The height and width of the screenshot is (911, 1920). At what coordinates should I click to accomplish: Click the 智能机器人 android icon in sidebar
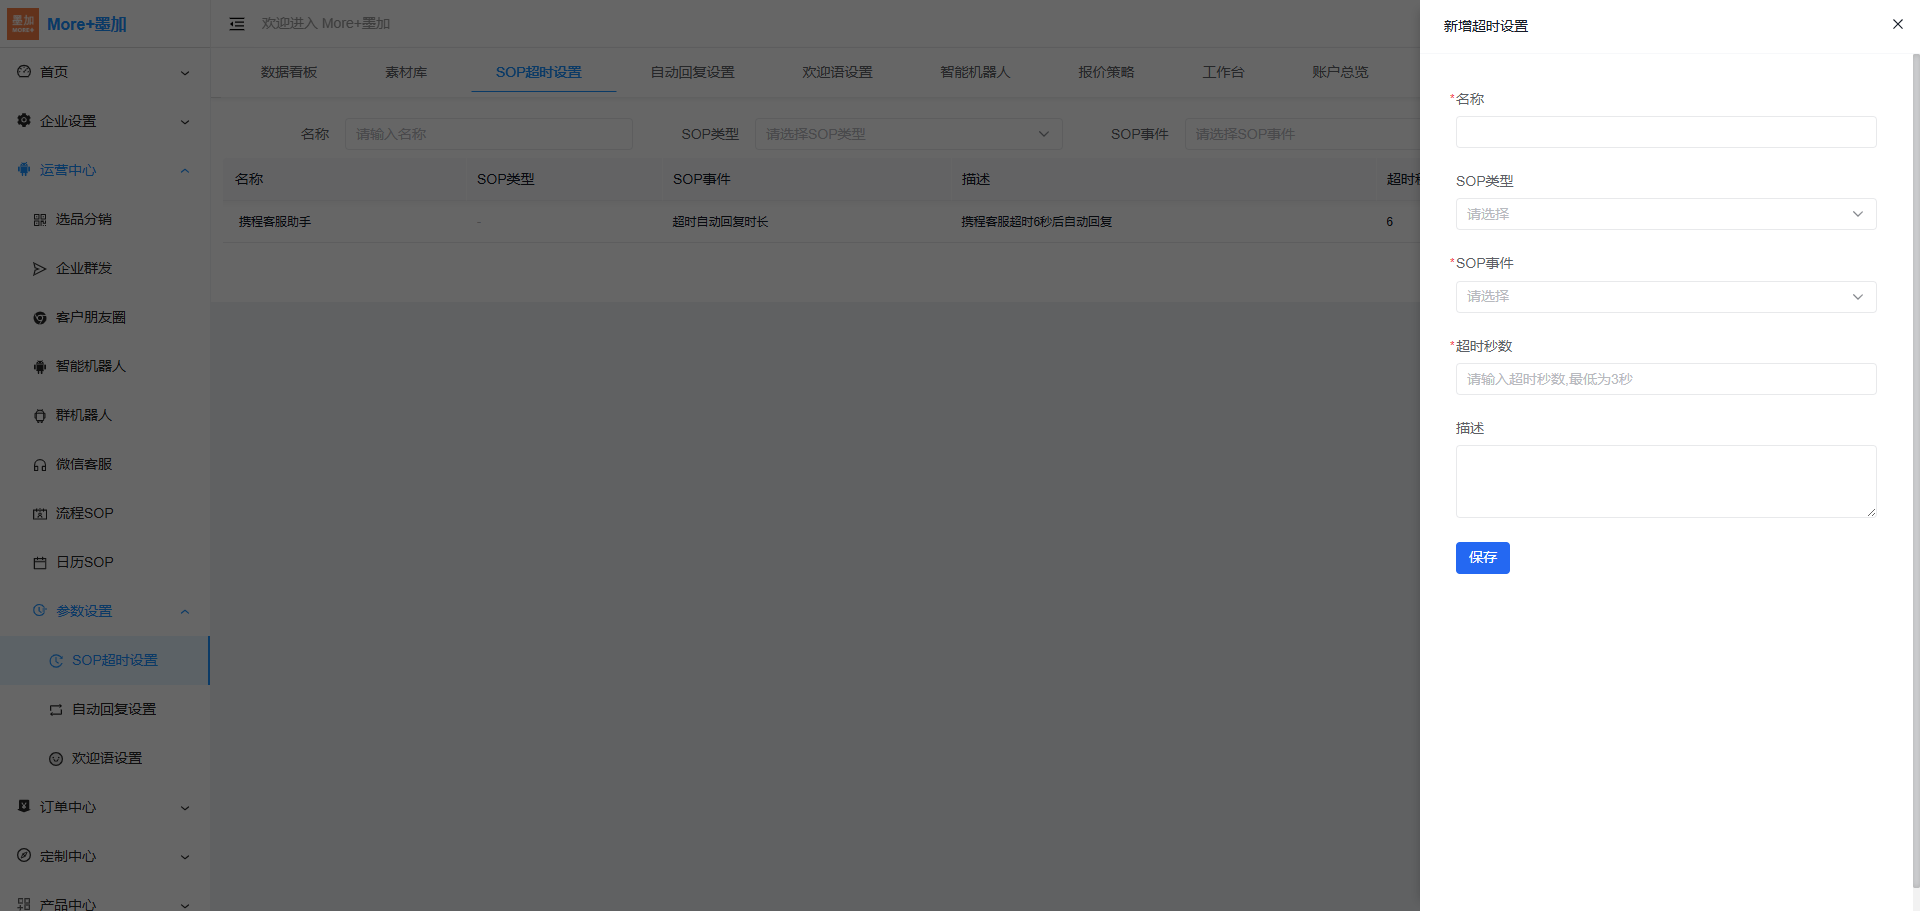tap(40, 367)
